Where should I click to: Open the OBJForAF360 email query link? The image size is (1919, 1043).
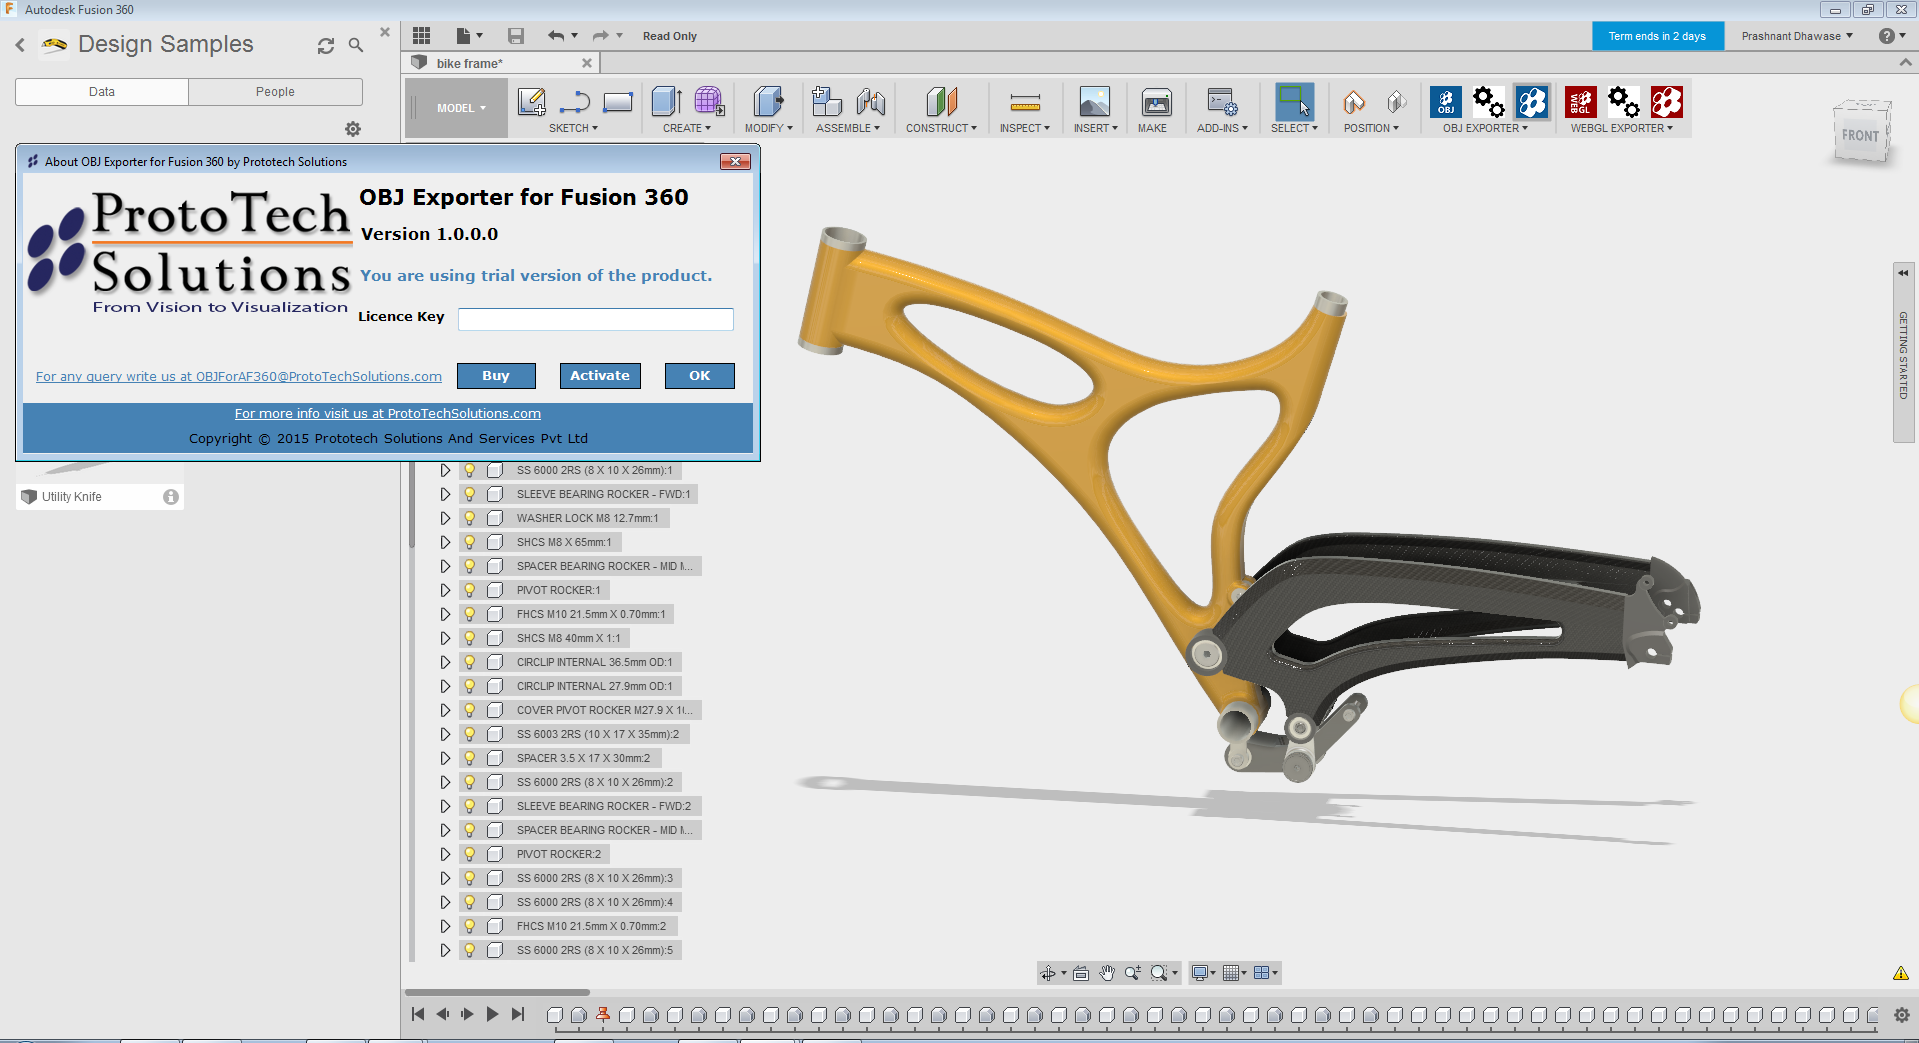pos(239,377)
